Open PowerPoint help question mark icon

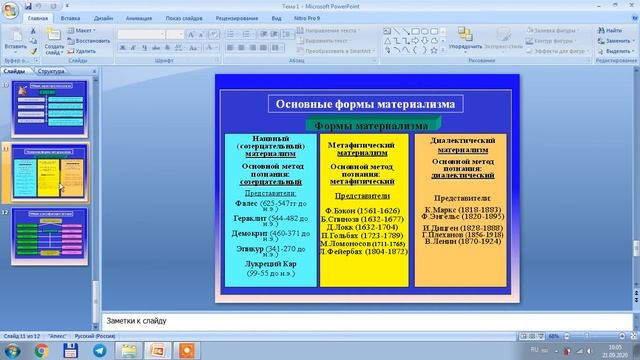coord(635,18)
